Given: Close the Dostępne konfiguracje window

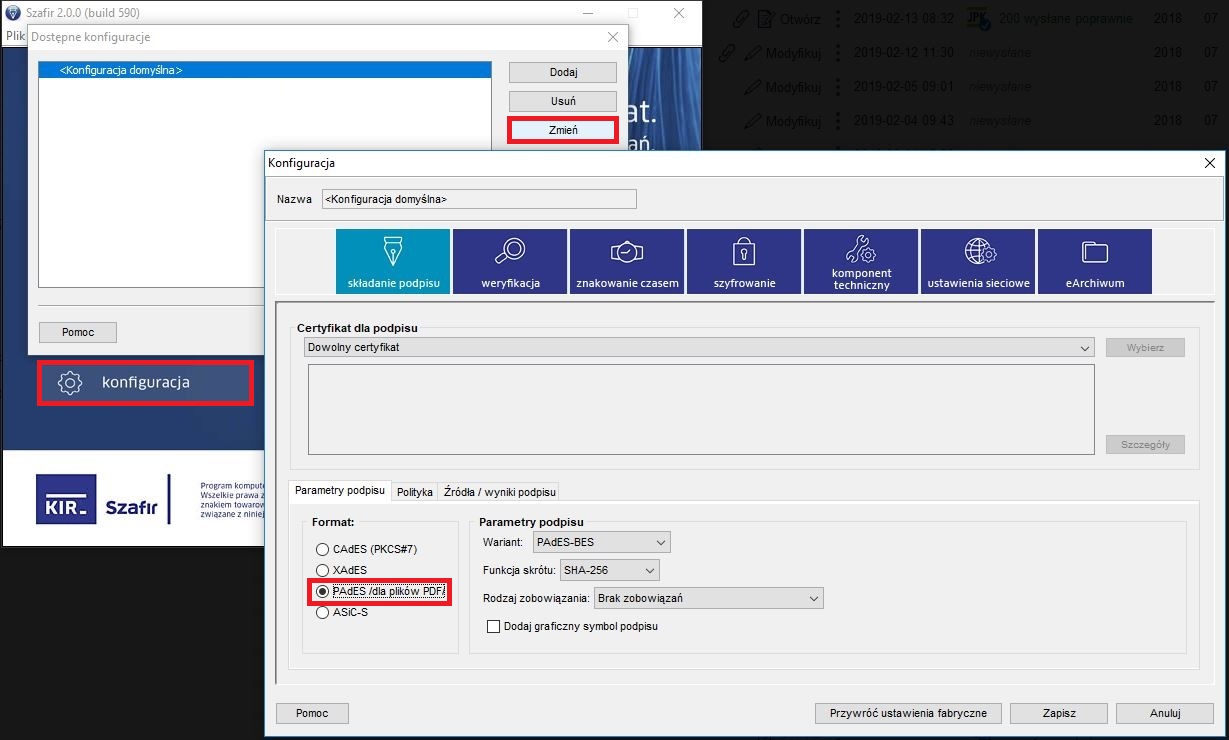Looking at the screenshot, I should coord(613,37).
